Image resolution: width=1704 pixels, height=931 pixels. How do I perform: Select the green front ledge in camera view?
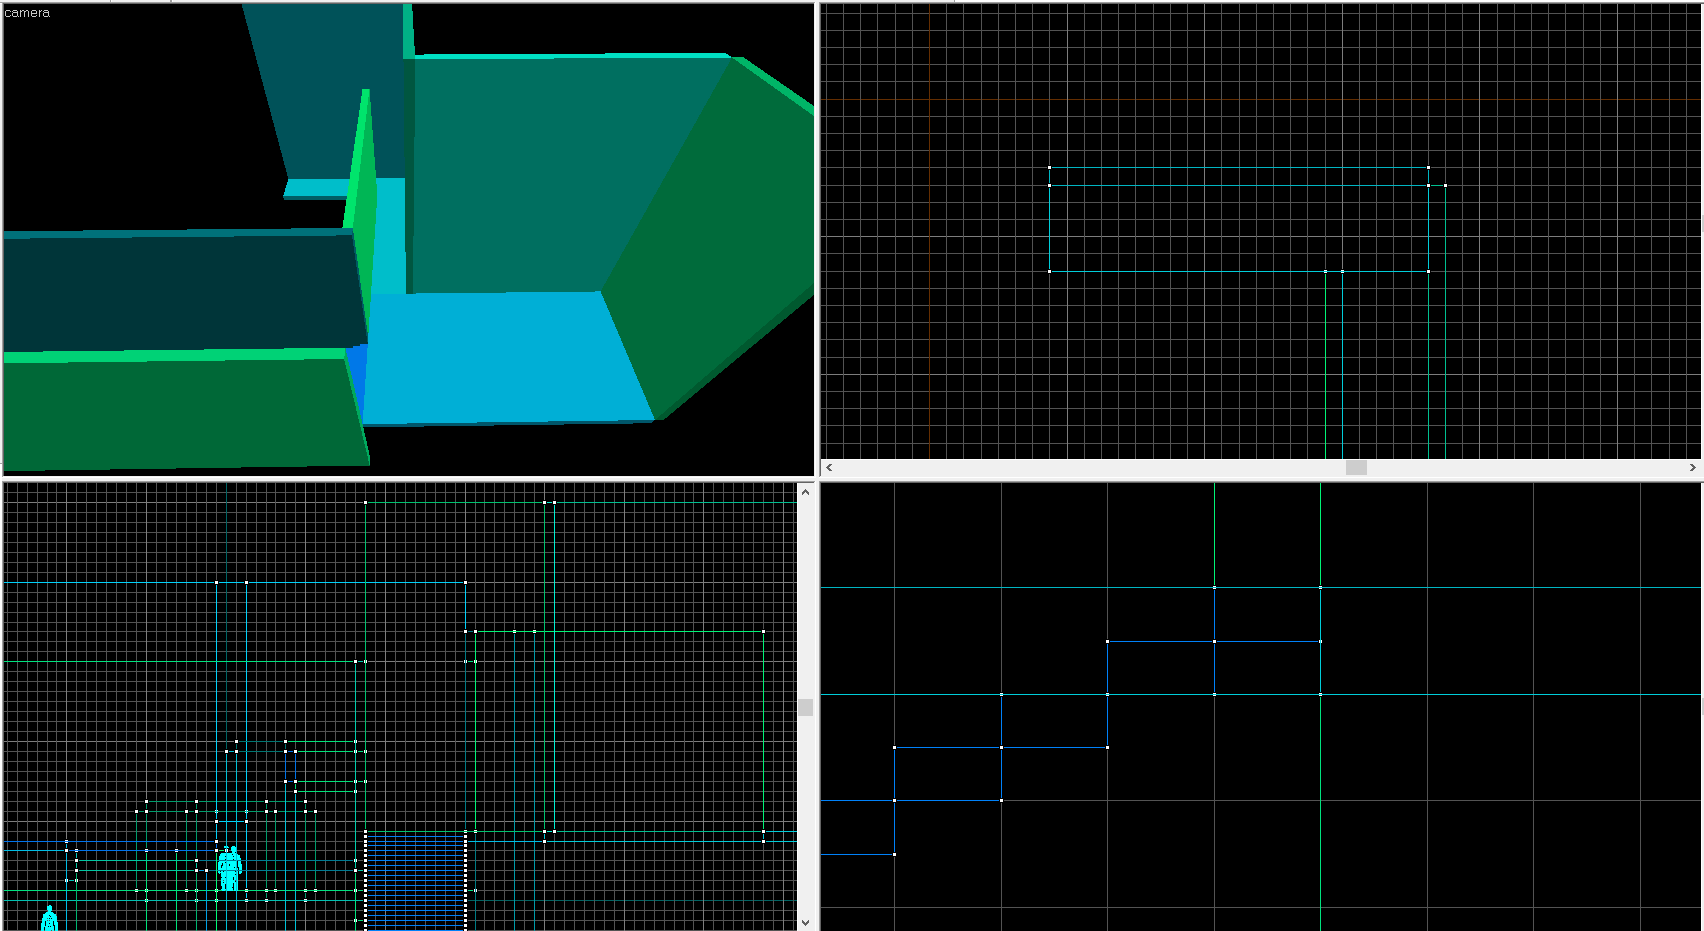pos(180,410)
